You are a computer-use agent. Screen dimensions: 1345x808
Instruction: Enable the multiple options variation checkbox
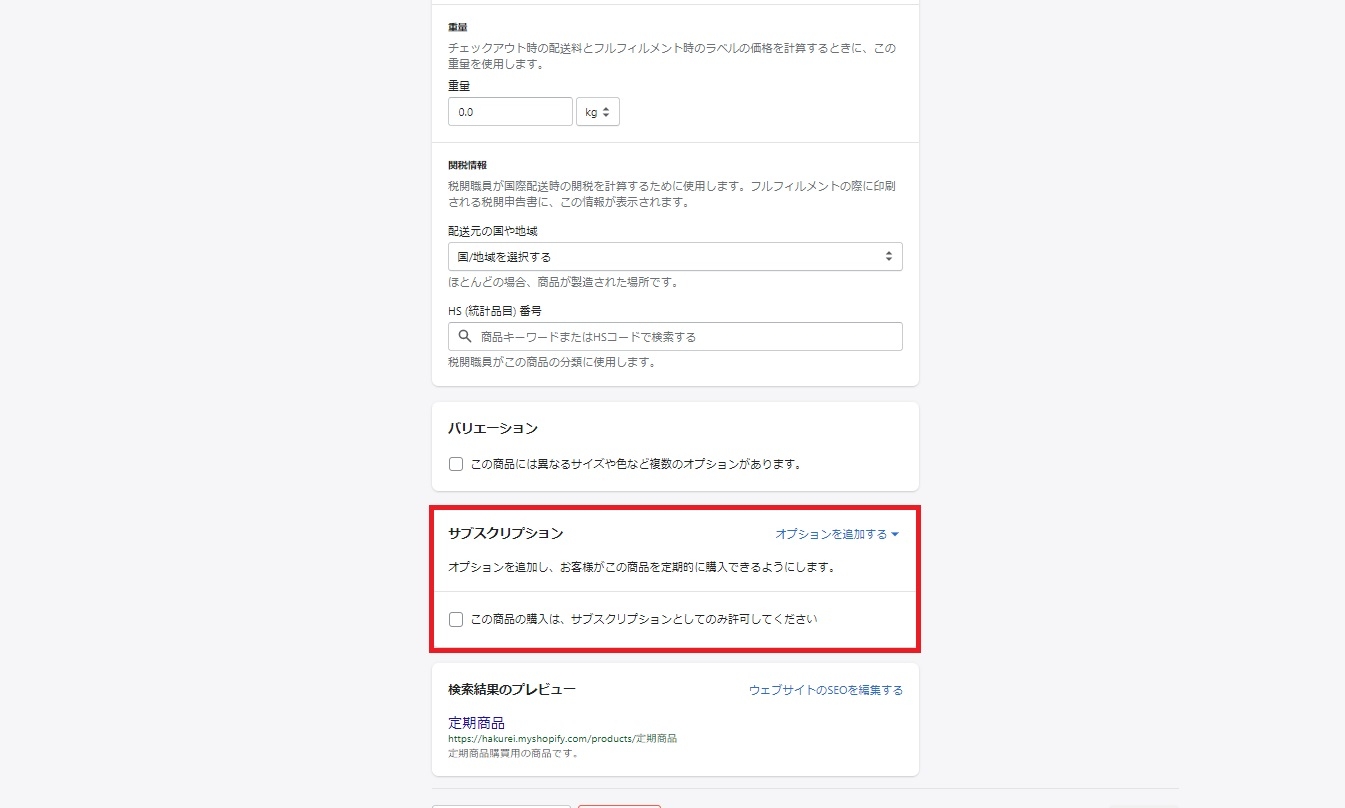(x=456, y=464)
